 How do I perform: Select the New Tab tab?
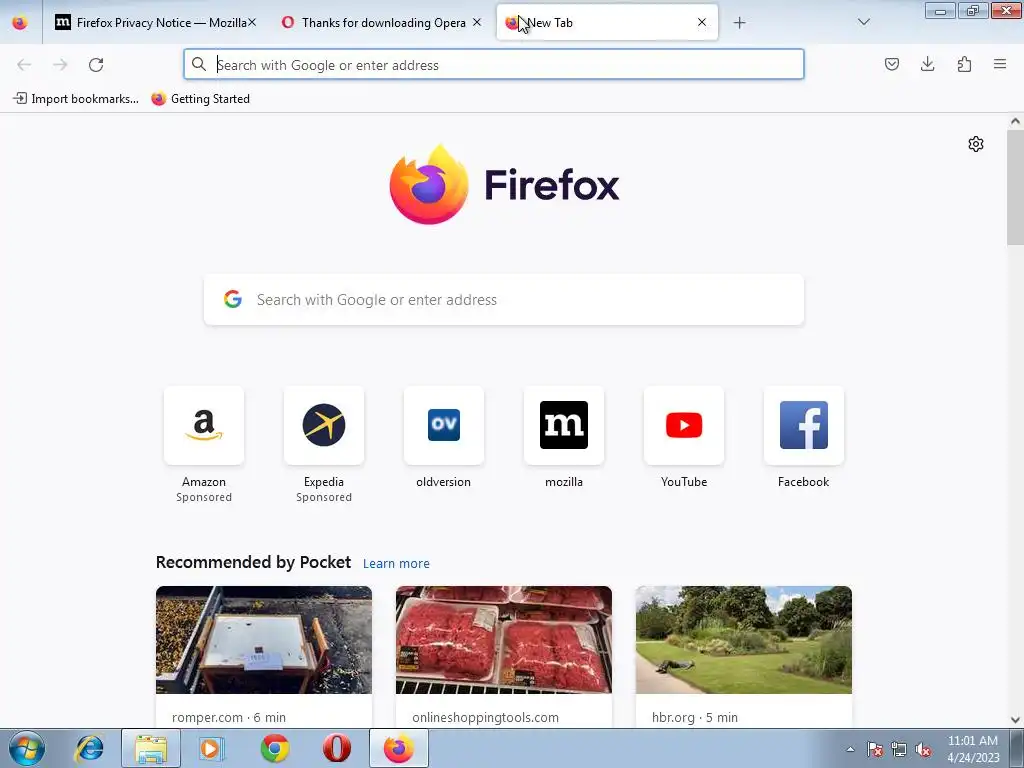pos(607,23)
